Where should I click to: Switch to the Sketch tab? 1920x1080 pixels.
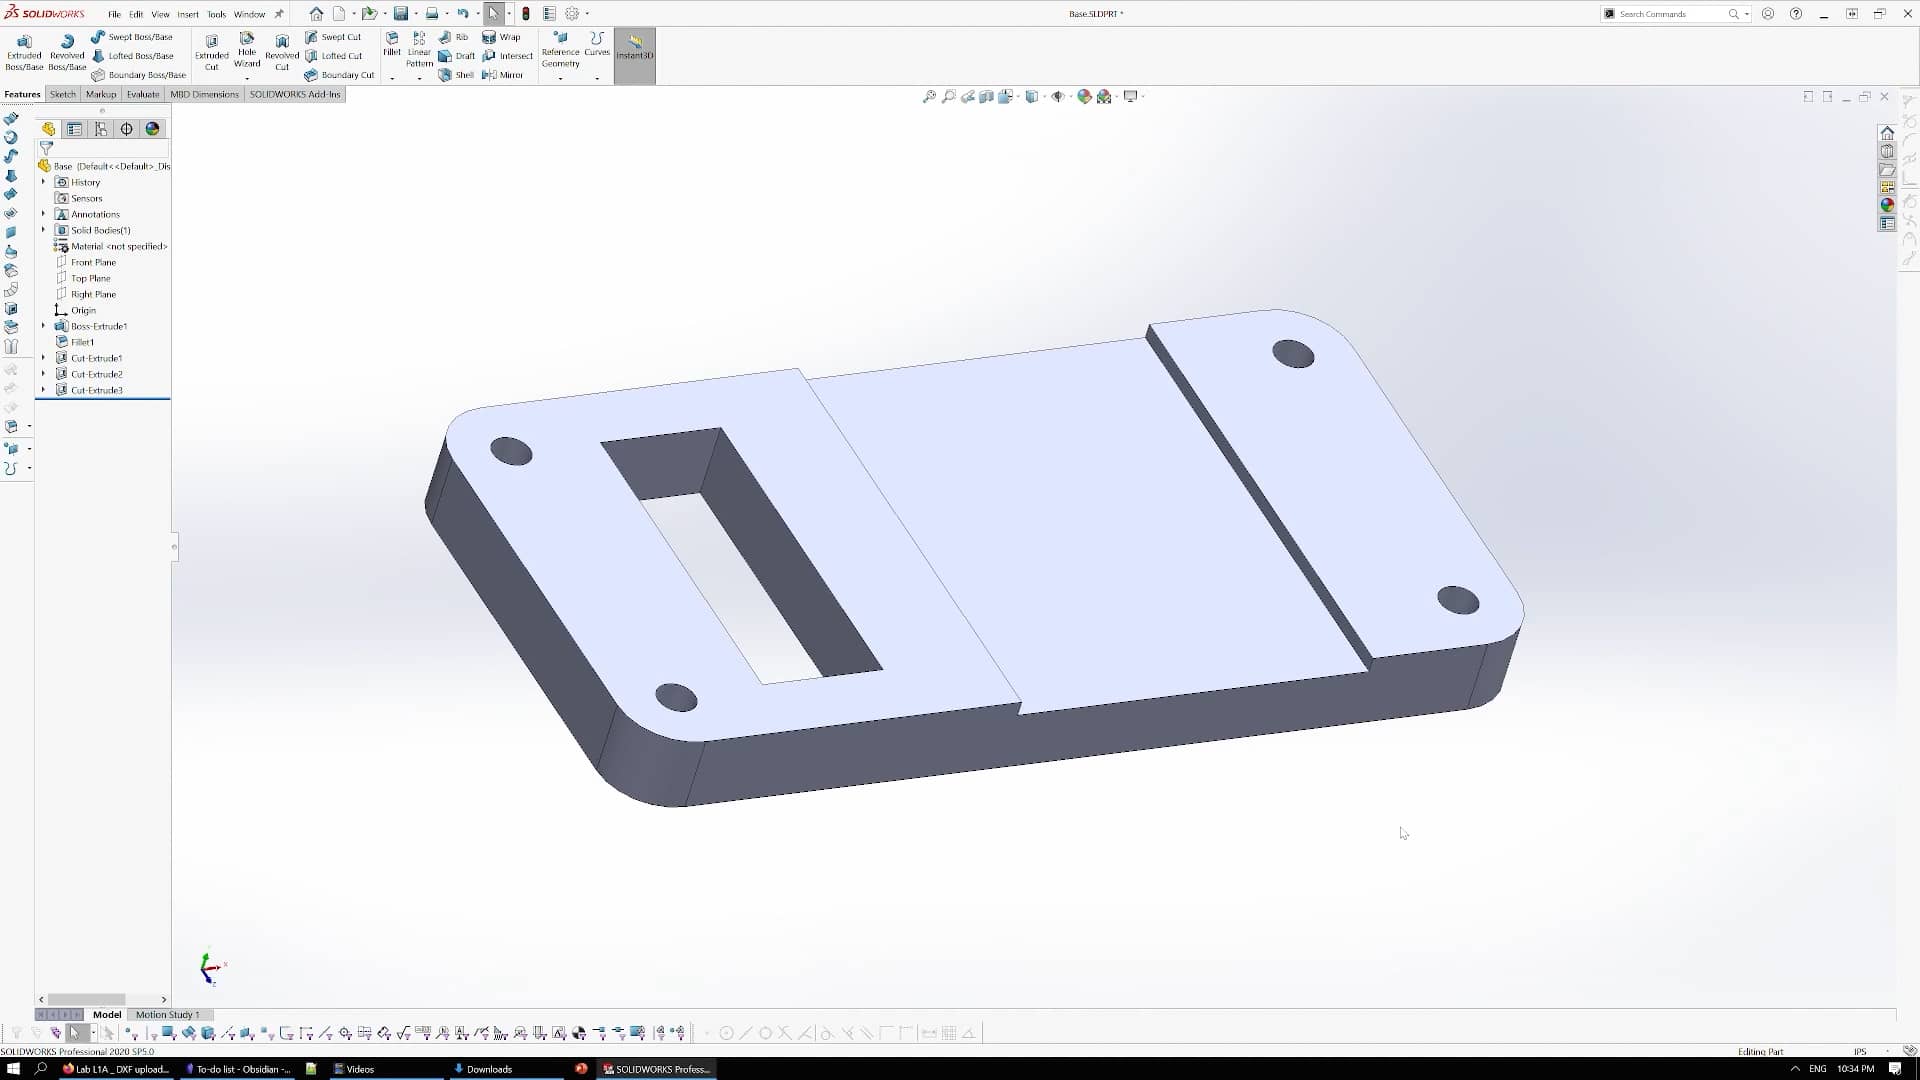[62, 93]
